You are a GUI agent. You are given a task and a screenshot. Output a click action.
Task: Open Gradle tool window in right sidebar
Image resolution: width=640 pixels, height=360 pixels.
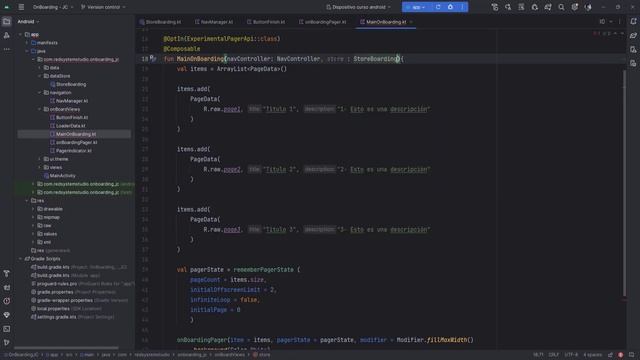[x=633, y=36]
